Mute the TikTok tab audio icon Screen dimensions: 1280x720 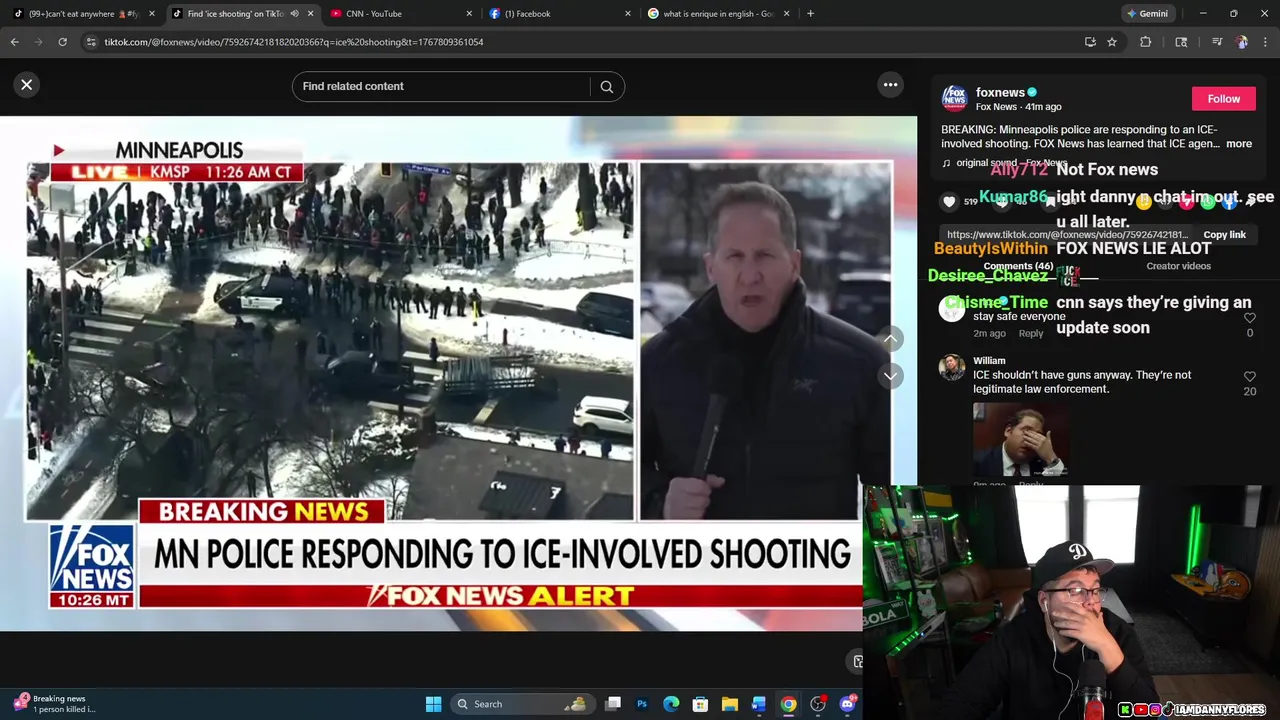[294, 14]
